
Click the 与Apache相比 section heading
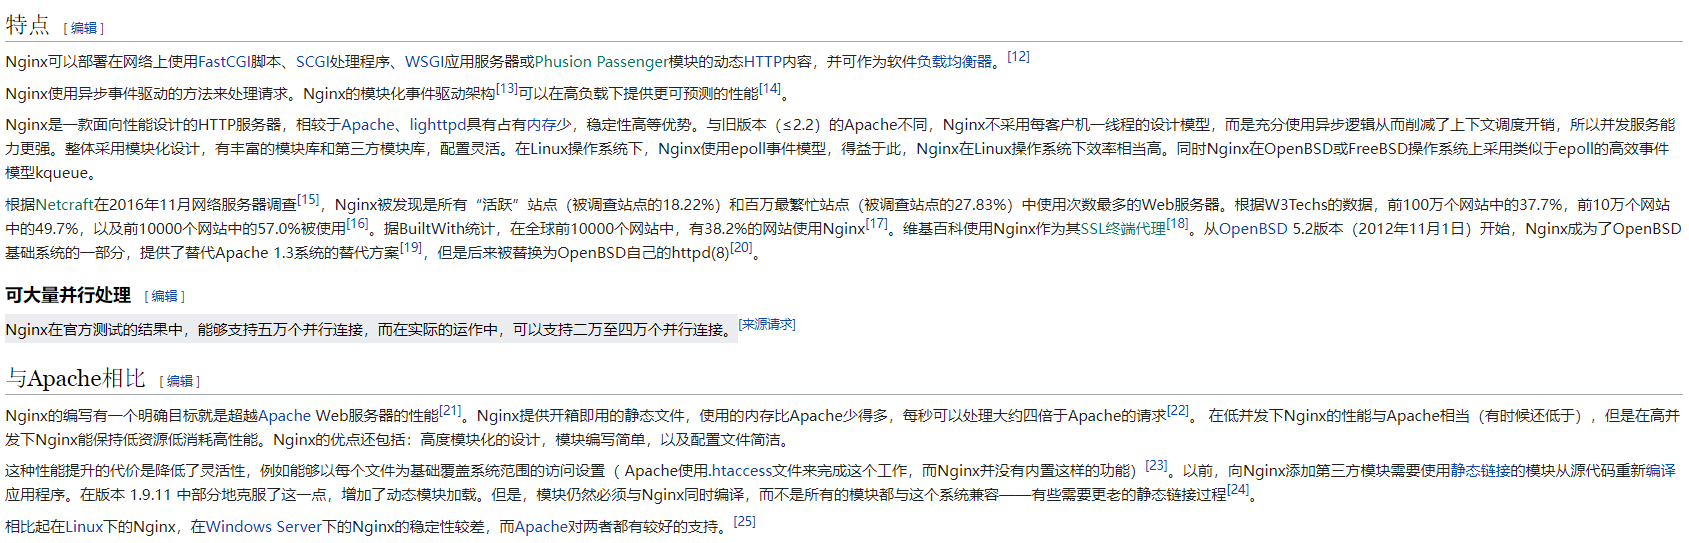point(76,378)
